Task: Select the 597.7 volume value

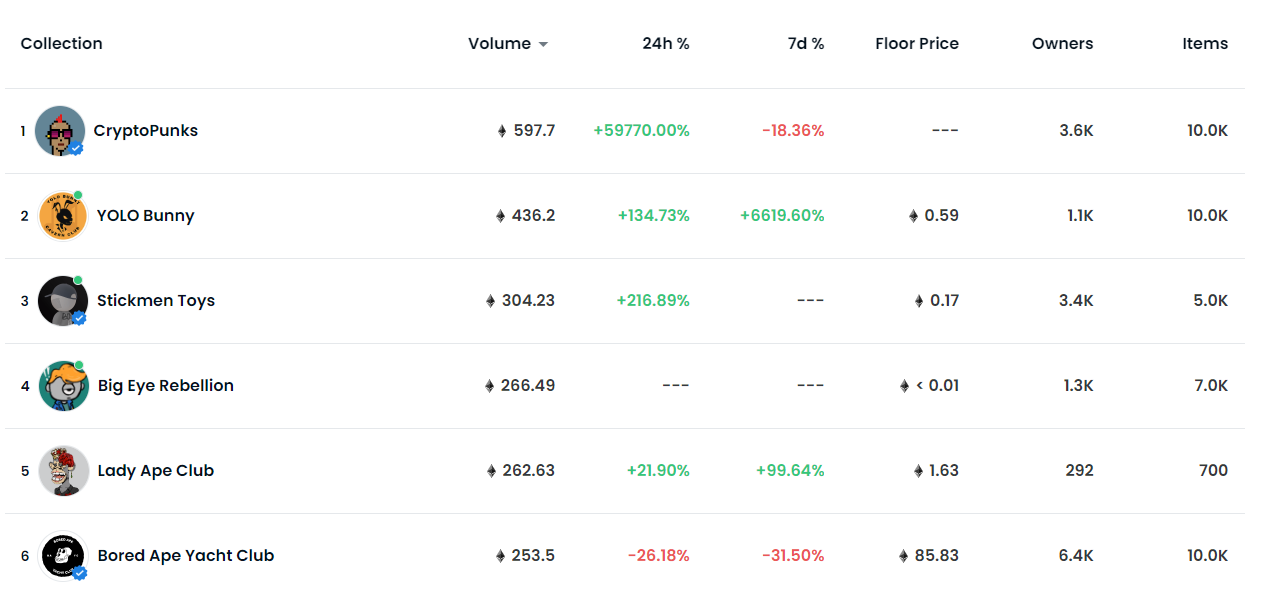Action: pyautogui.click(x=534, y=131)
